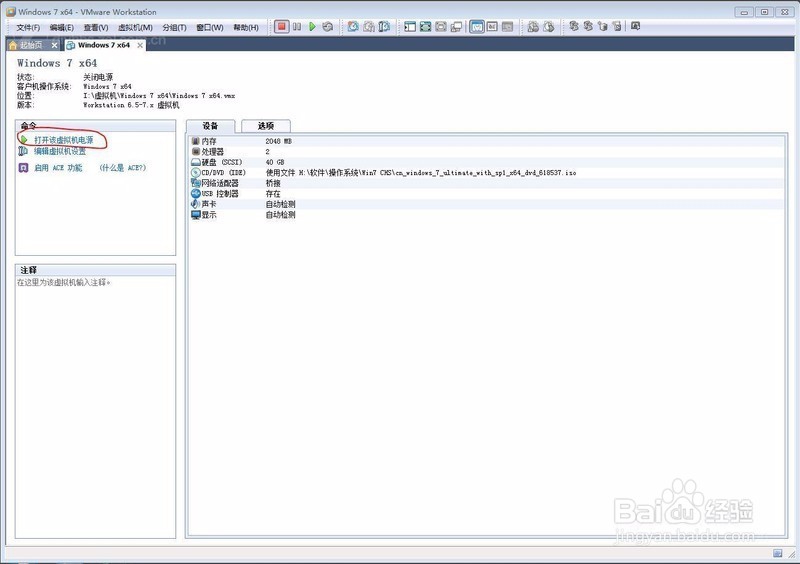
Task: Select the Windows 7 x64 tab
Action: click(x=104, y=45)
